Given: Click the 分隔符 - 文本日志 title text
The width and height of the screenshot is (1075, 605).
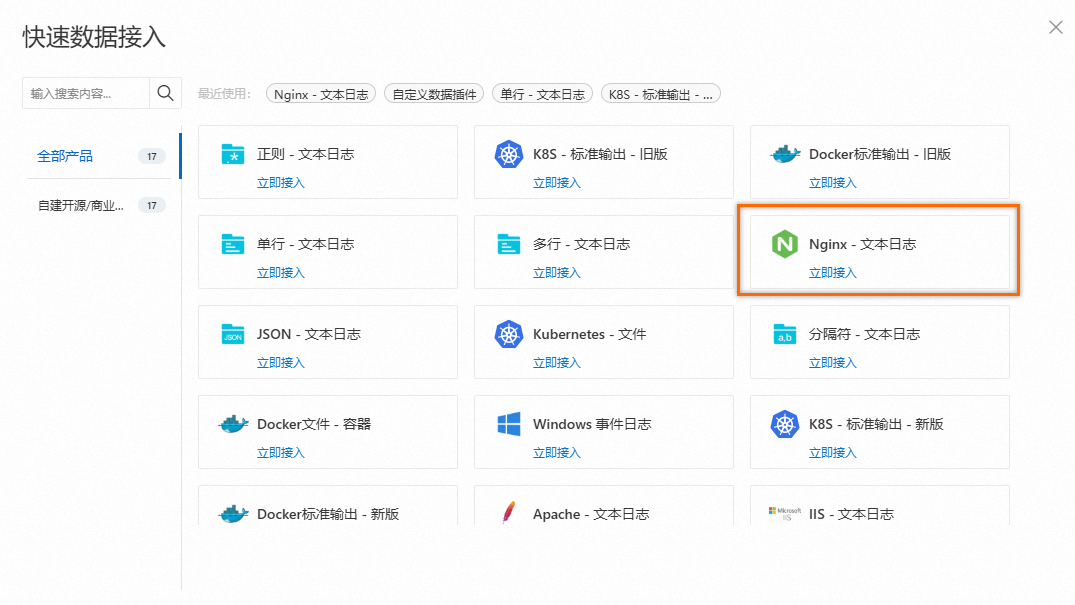Looking at the screenshot, I should coord(865,334).
